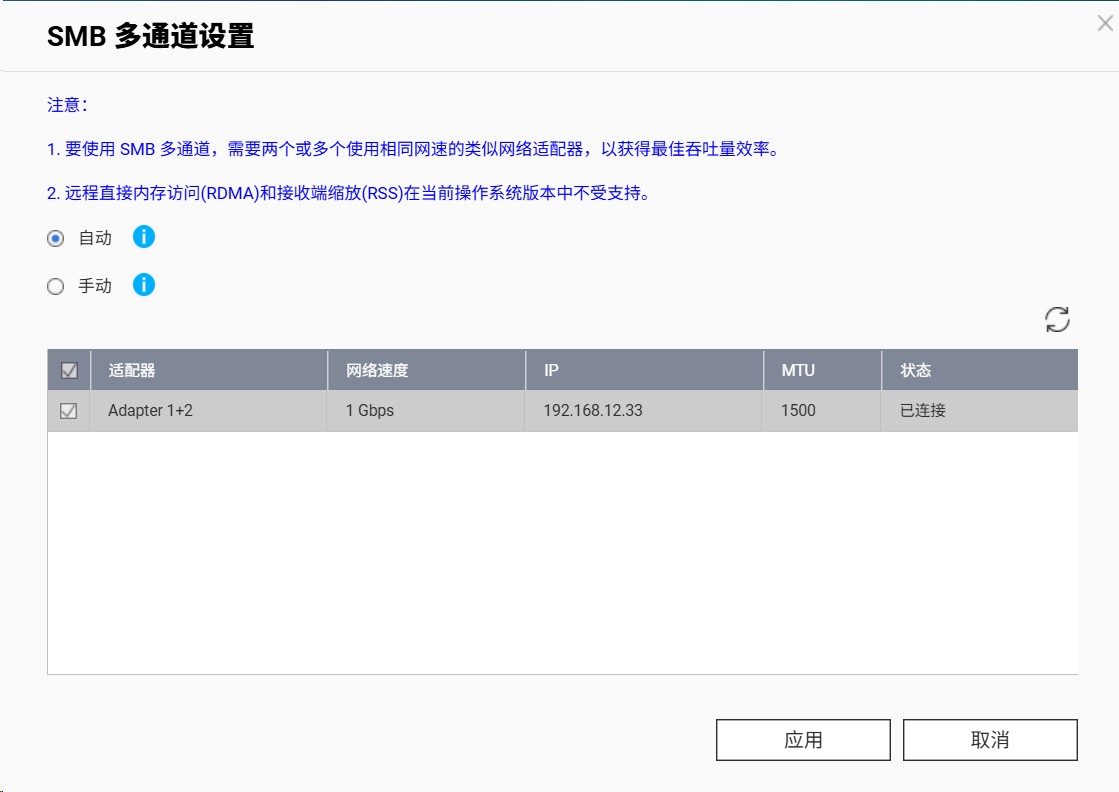
Task: Click the 192.168.12.33 IP cell
Action: click(643, 410)
